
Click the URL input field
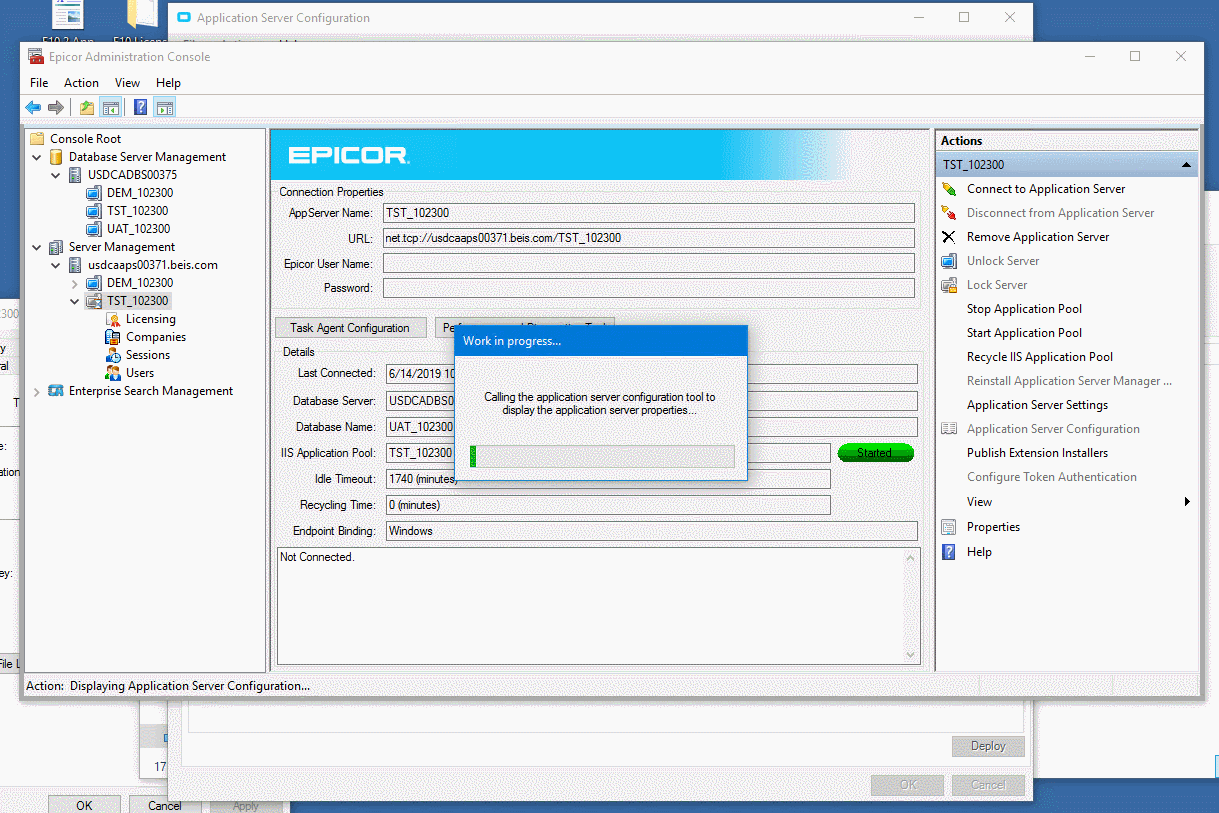pyautogui.click(x=649, y=238)
